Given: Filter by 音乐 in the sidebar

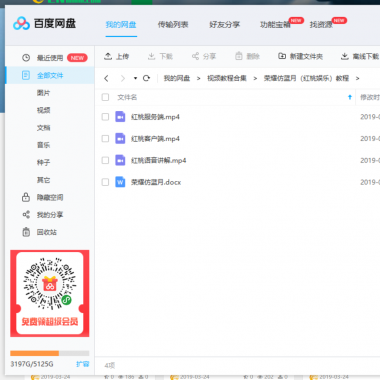Looking at the screenshot, I should (x=43, y=145).
